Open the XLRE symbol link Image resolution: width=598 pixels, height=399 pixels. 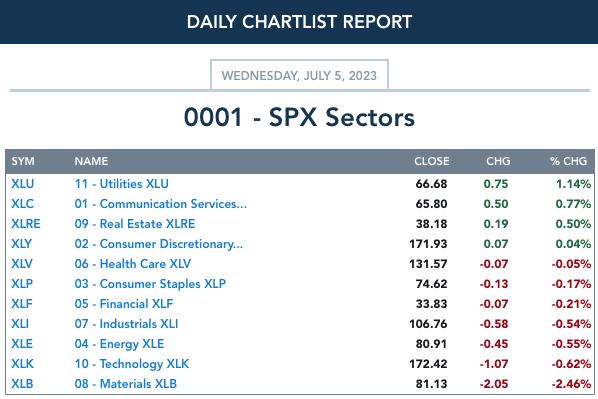point(26,224)
